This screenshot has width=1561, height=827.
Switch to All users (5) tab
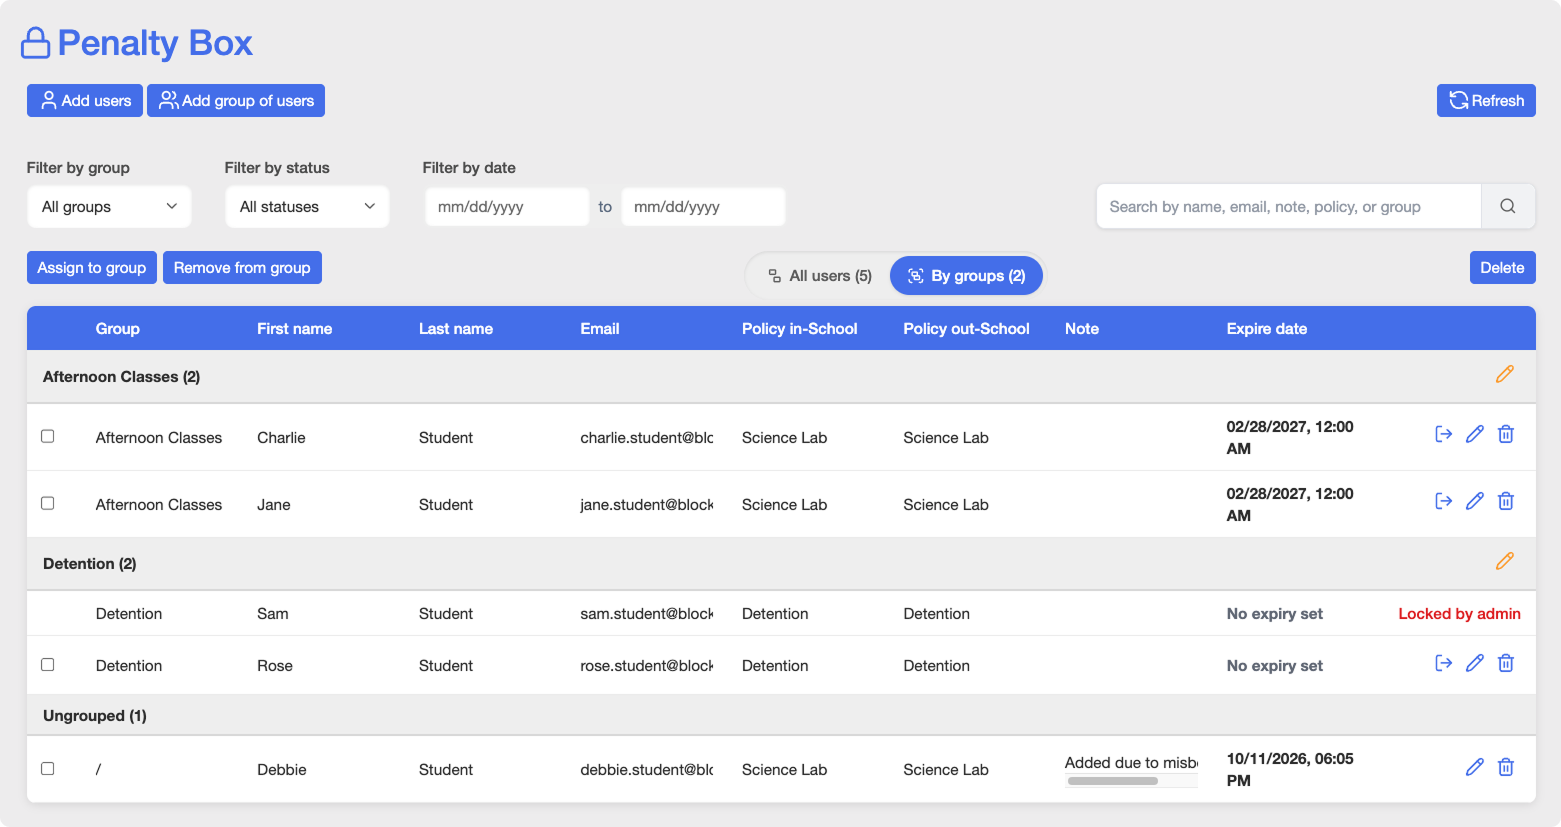(820, 276)
